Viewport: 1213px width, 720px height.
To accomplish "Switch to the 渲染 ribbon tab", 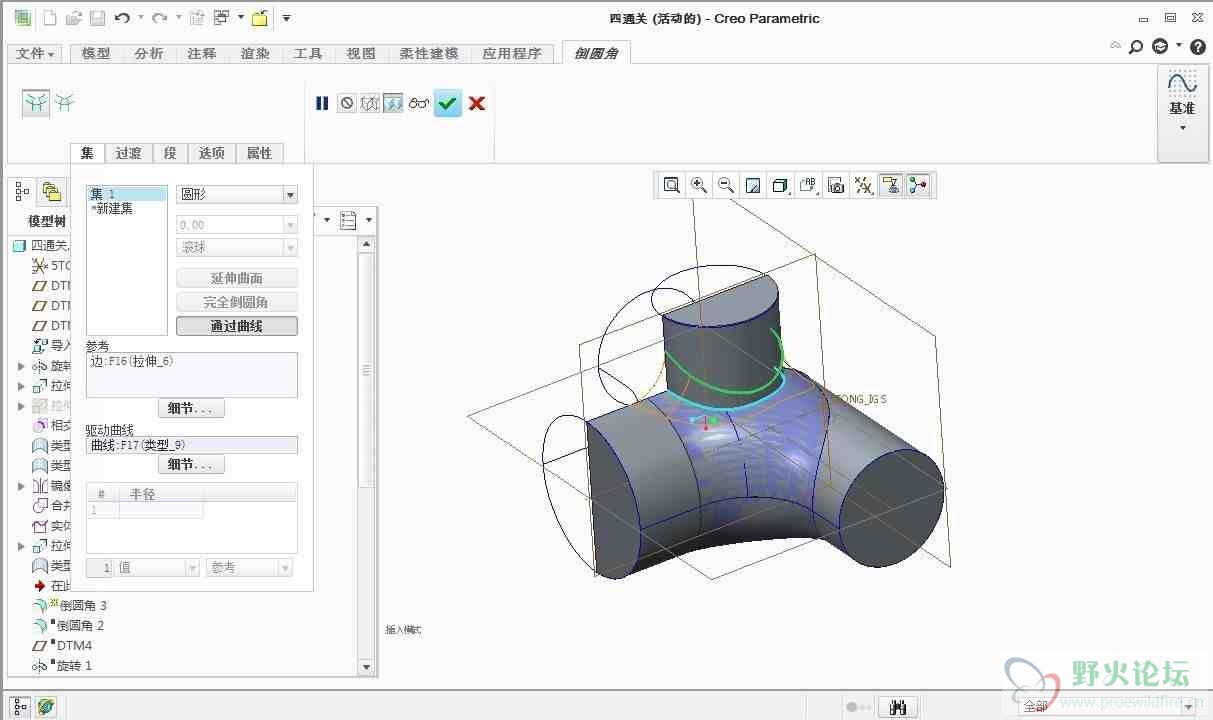I will (x=255, y=54).
